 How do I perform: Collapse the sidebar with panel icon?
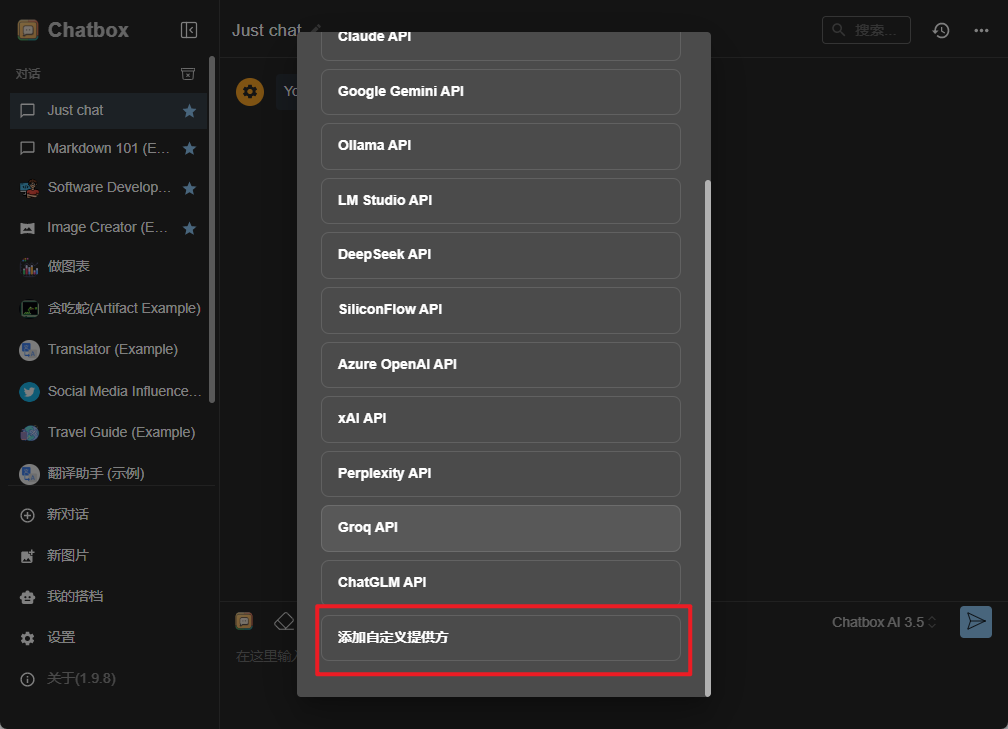pyautogui.click(x=189, y=30)
